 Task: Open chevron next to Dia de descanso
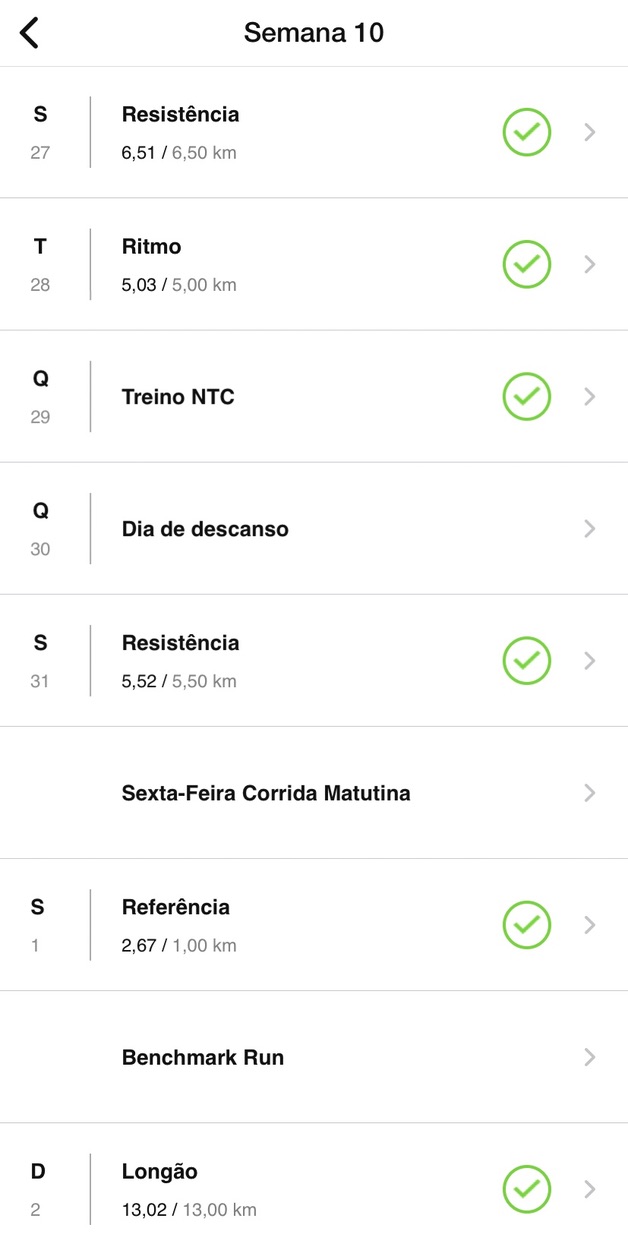coord(590,528)
